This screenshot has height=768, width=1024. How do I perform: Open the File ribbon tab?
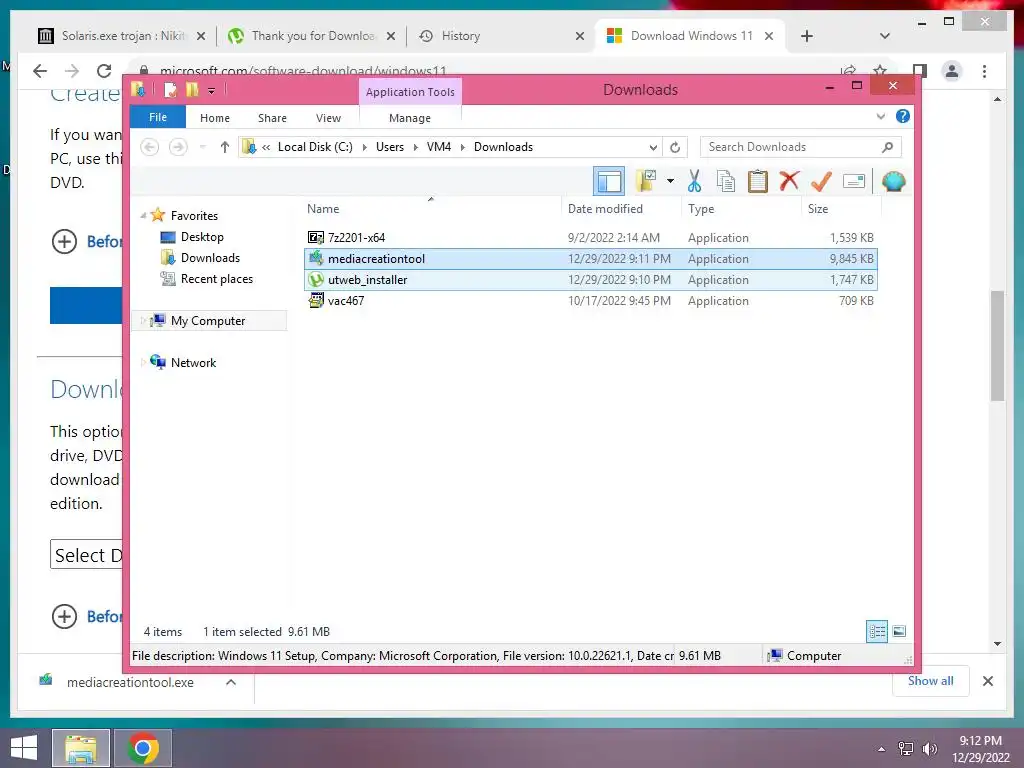tap(158, 117)
